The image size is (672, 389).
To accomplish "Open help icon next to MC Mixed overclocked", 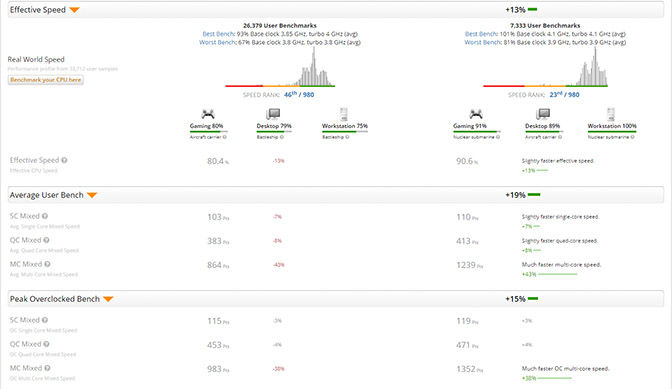I will pos(47,368).
